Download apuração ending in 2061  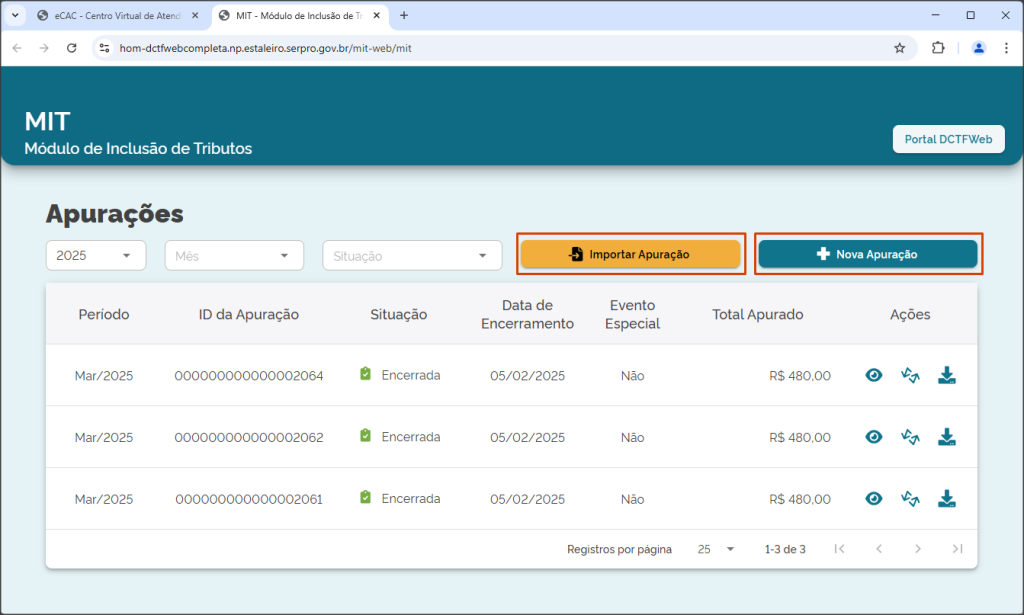point(947,499)
